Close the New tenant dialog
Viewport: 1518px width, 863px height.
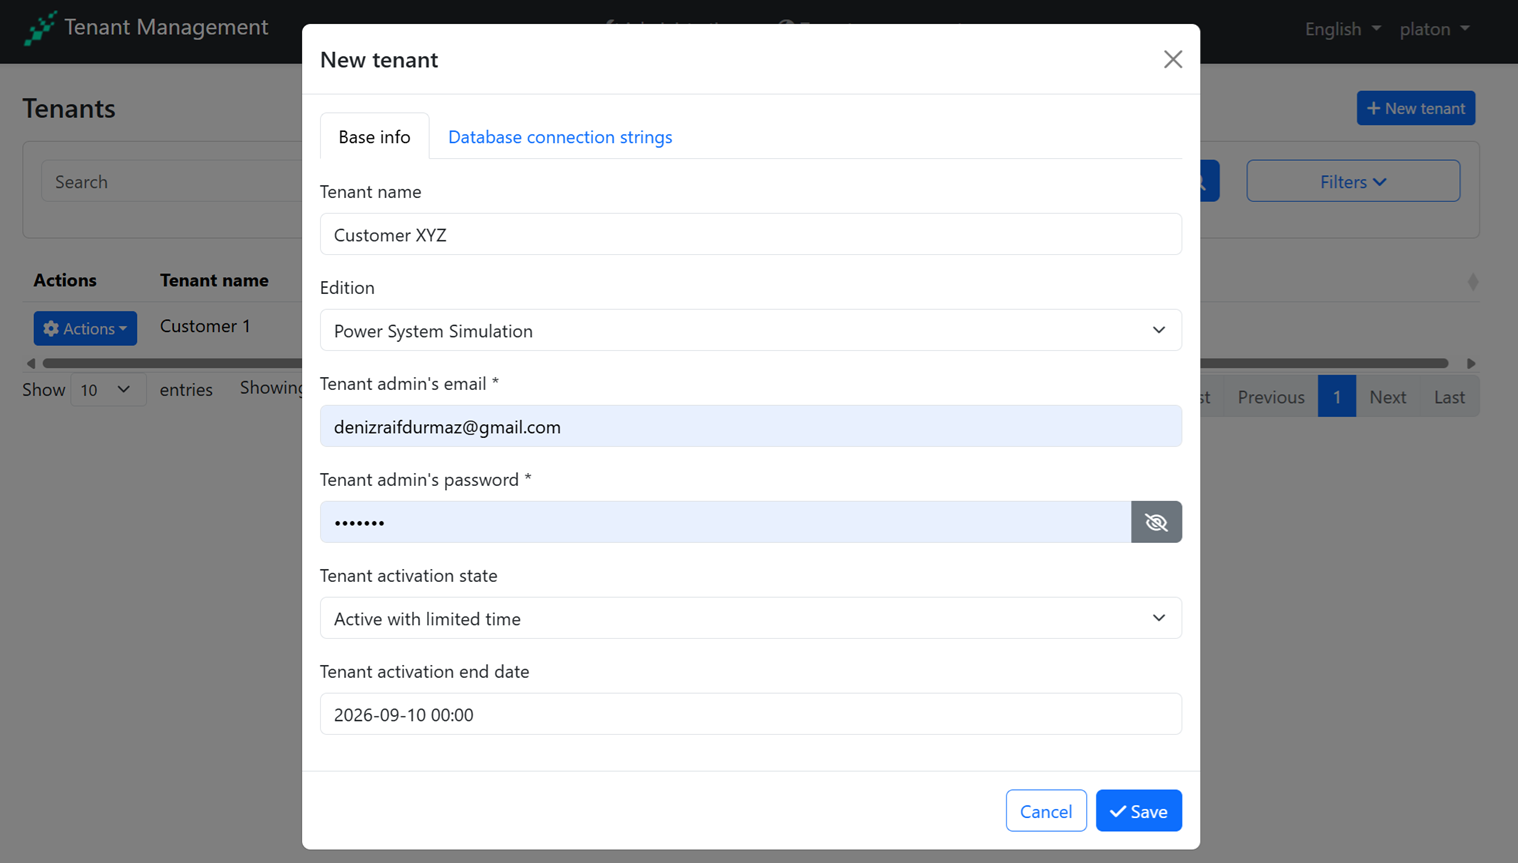(1172, 60)
